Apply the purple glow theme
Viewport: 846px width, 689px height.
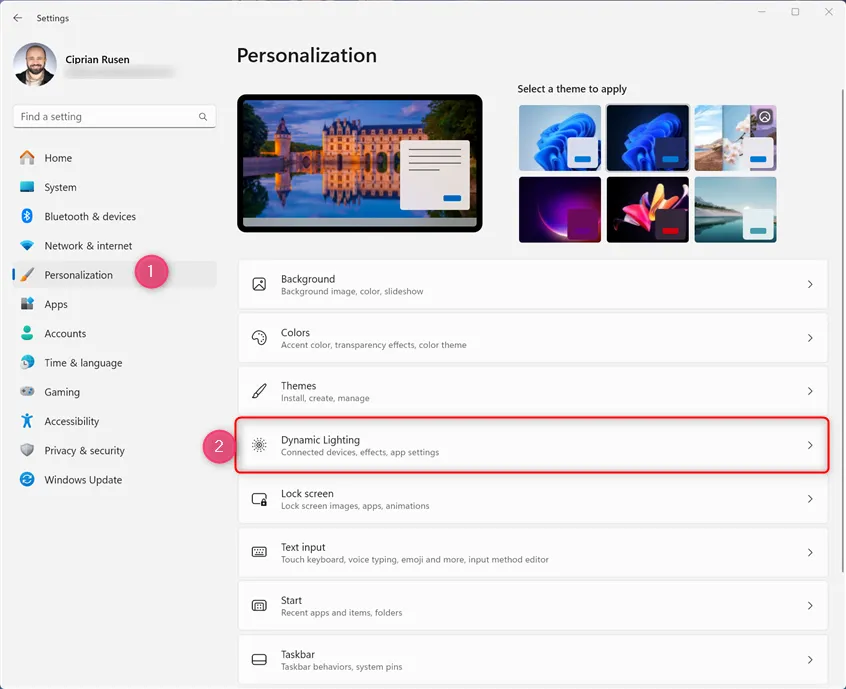pyautogui.click(x=560, y=209)
